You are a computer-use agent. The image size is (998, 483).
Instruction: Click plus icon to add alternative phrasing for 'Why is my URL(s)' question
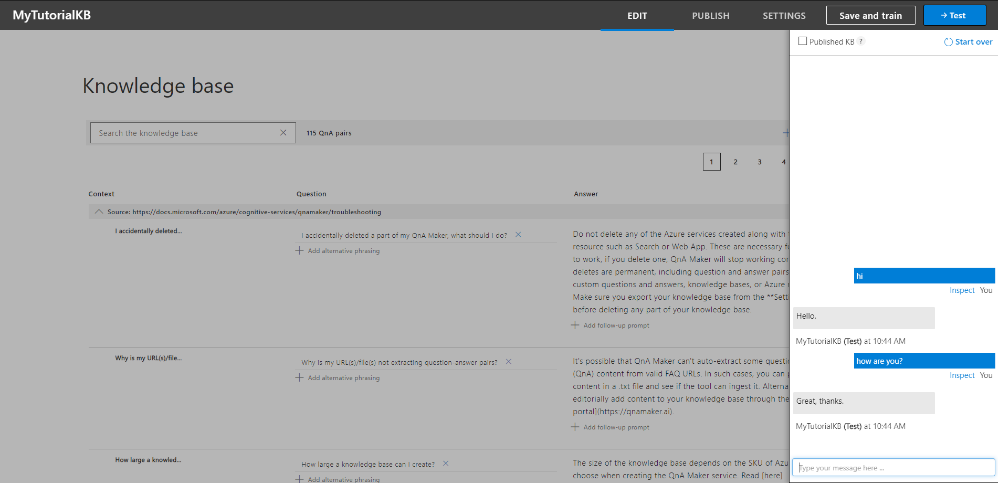point(299,377)
